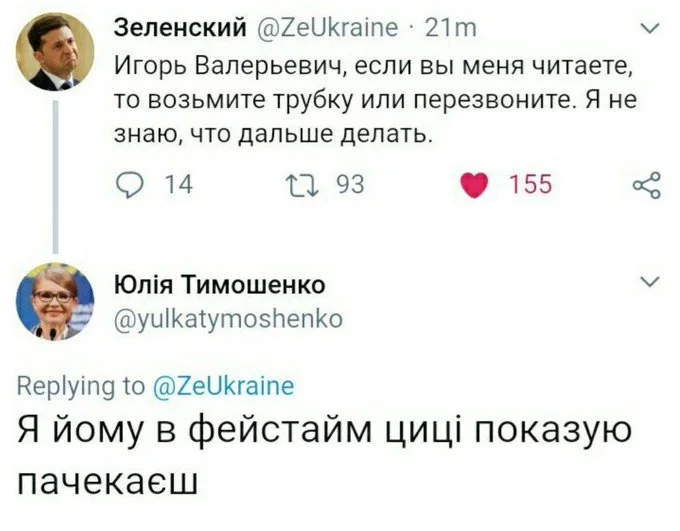The width and height of the screenshot is (680, 531).
Task: Click the reply speech bubble icon
Action: tap(131, 184)
